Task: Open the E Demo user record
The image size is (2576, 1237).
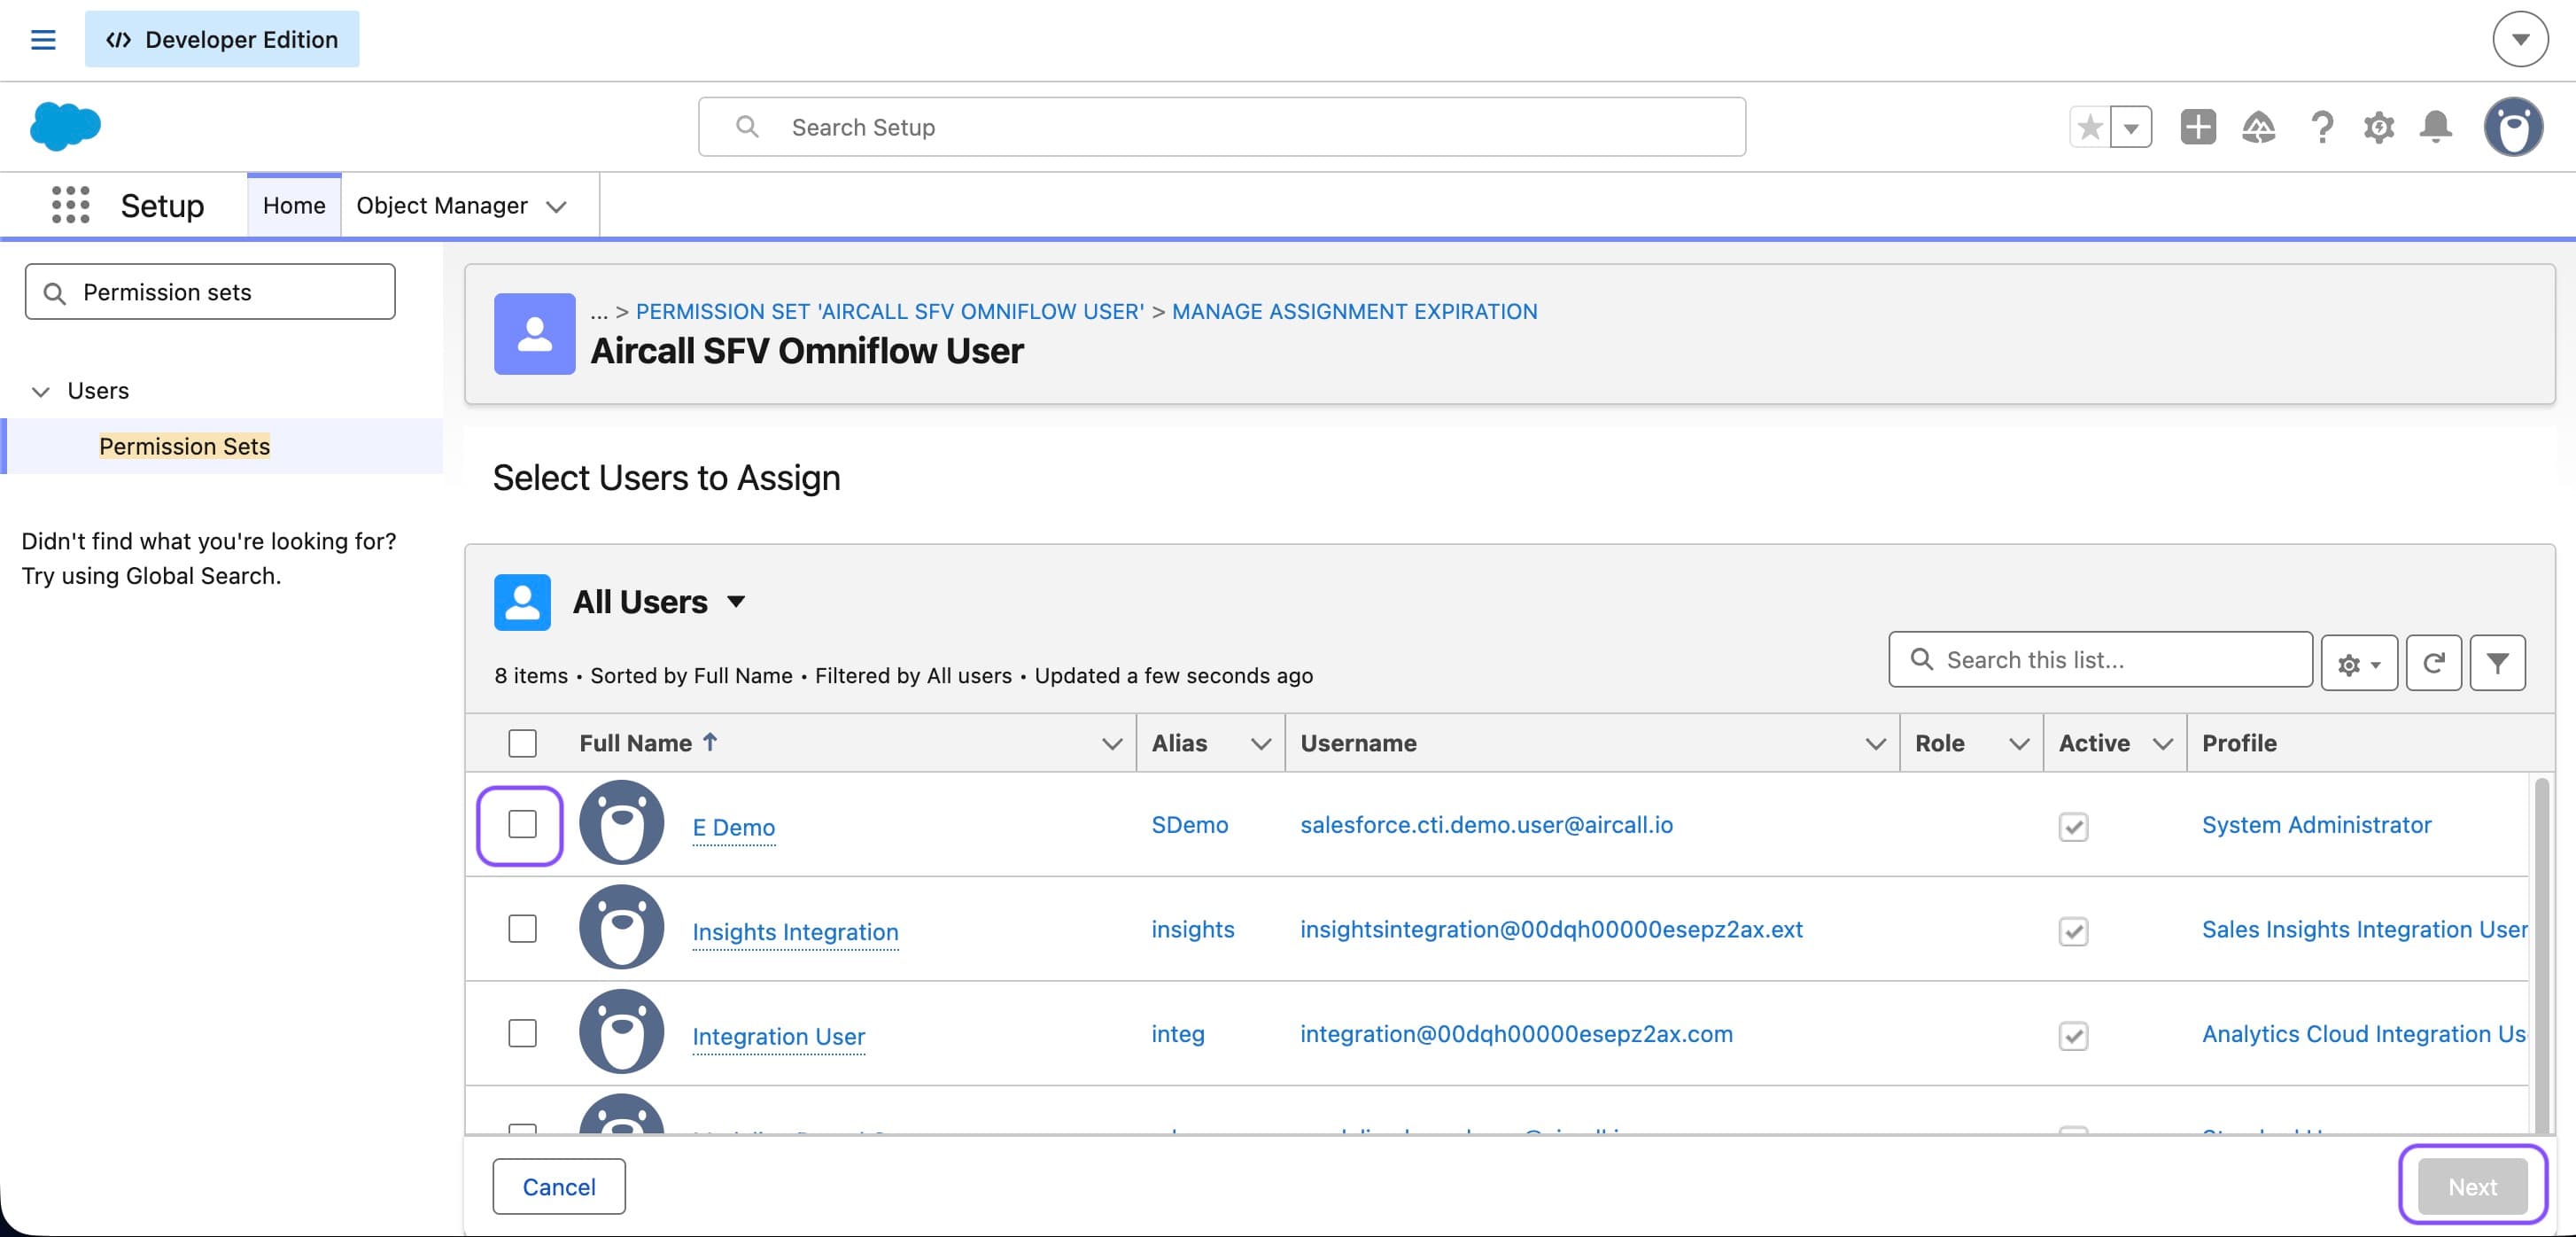Action: pos(734,828)
